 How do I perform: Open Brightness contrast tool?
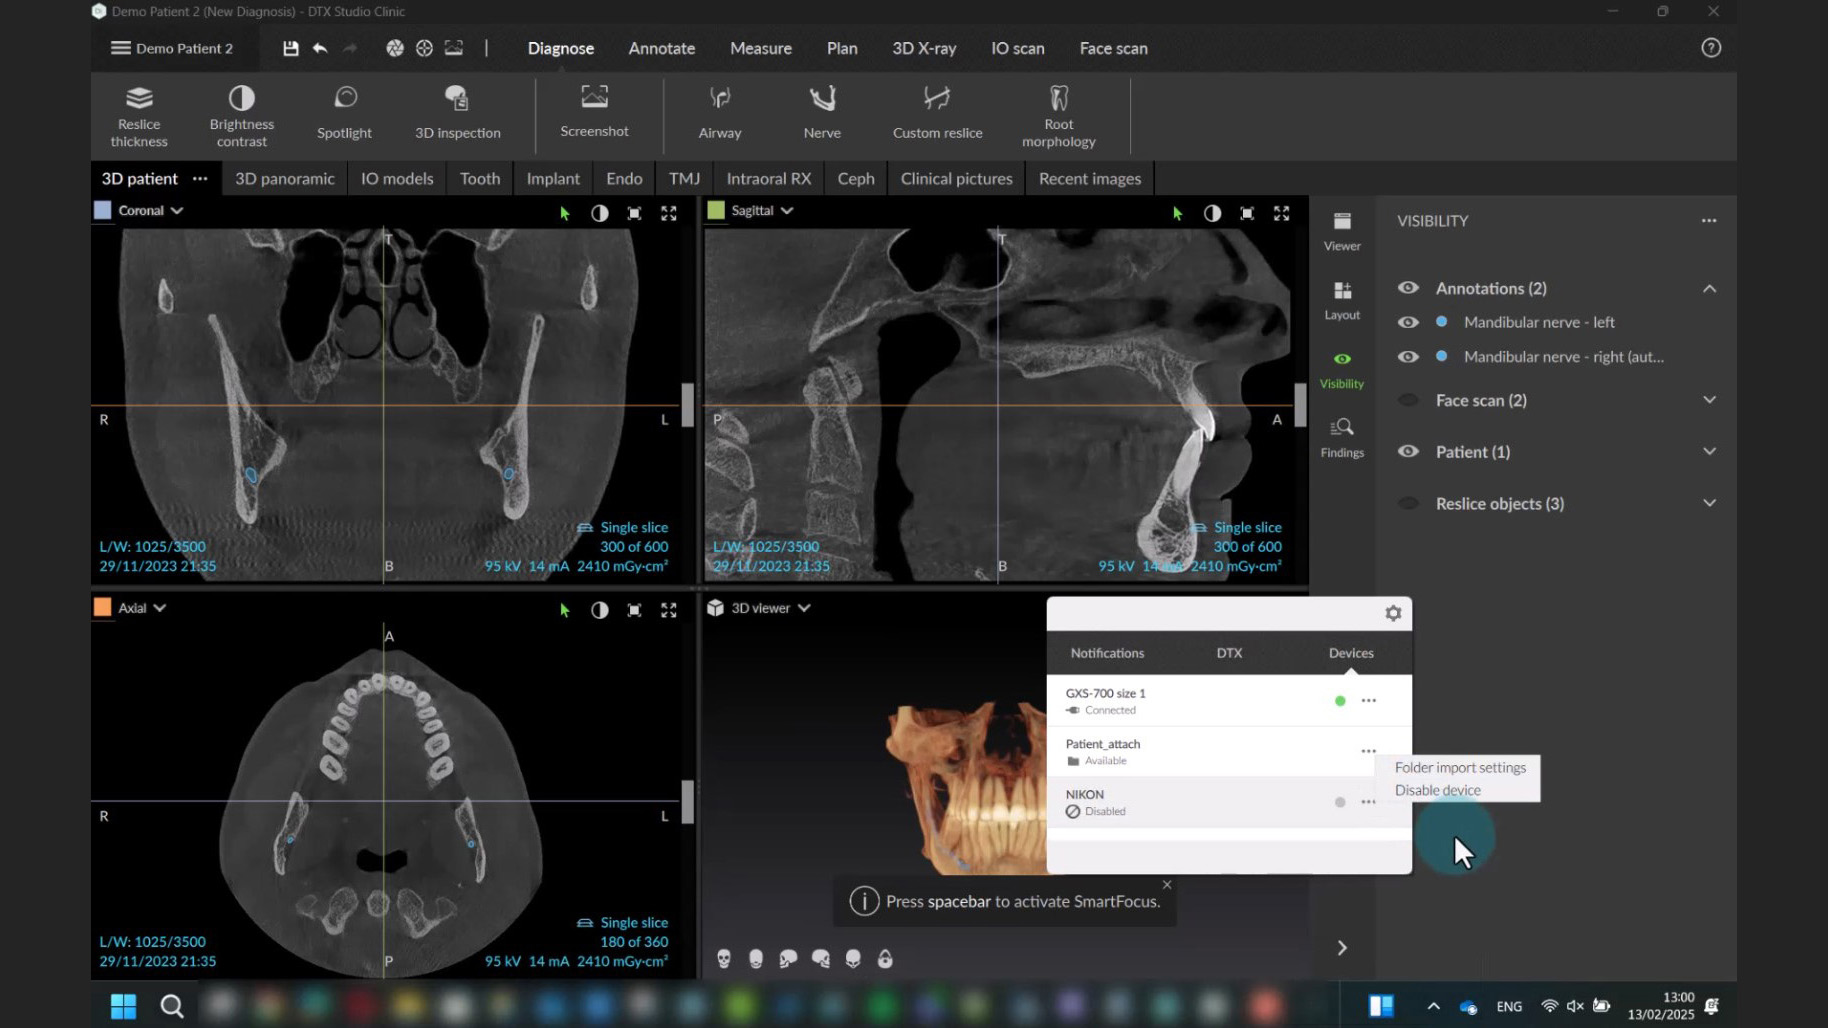point(241,115)
